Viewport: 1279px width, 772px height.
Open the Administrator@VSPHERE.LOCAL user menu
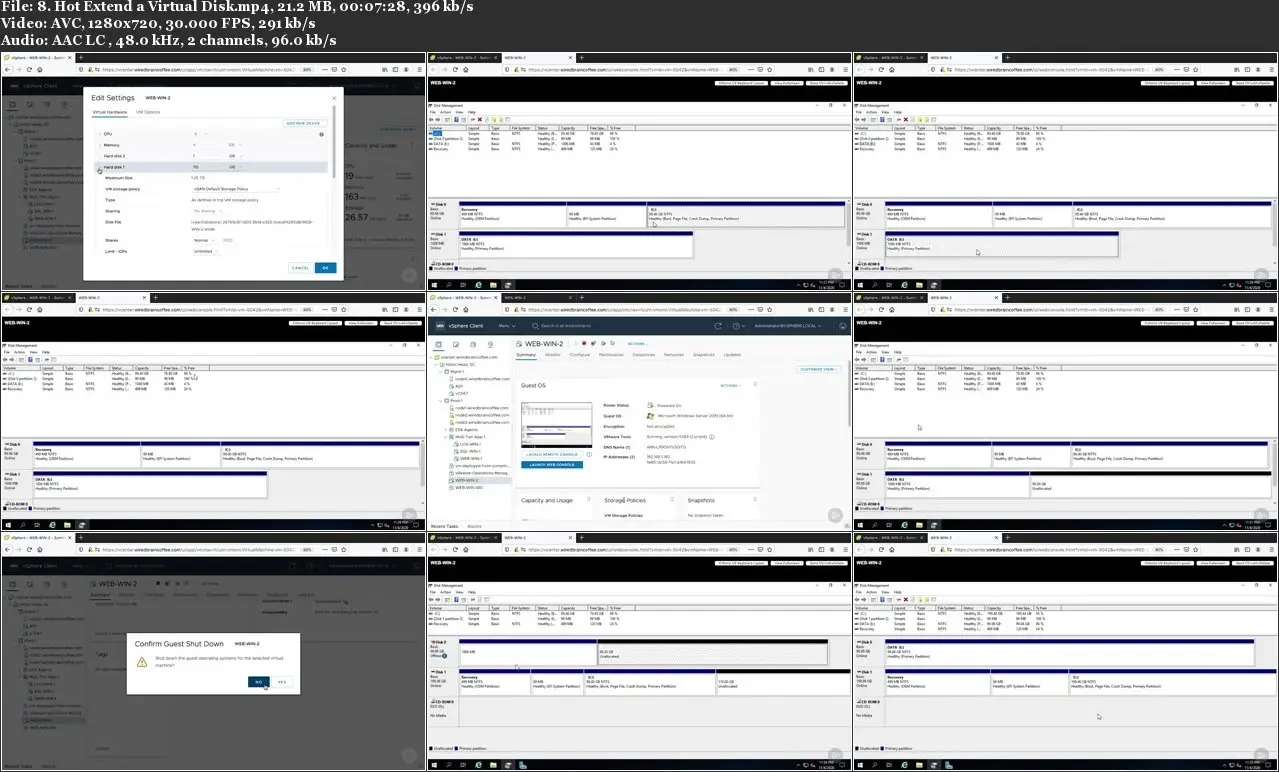pos(788,326)
